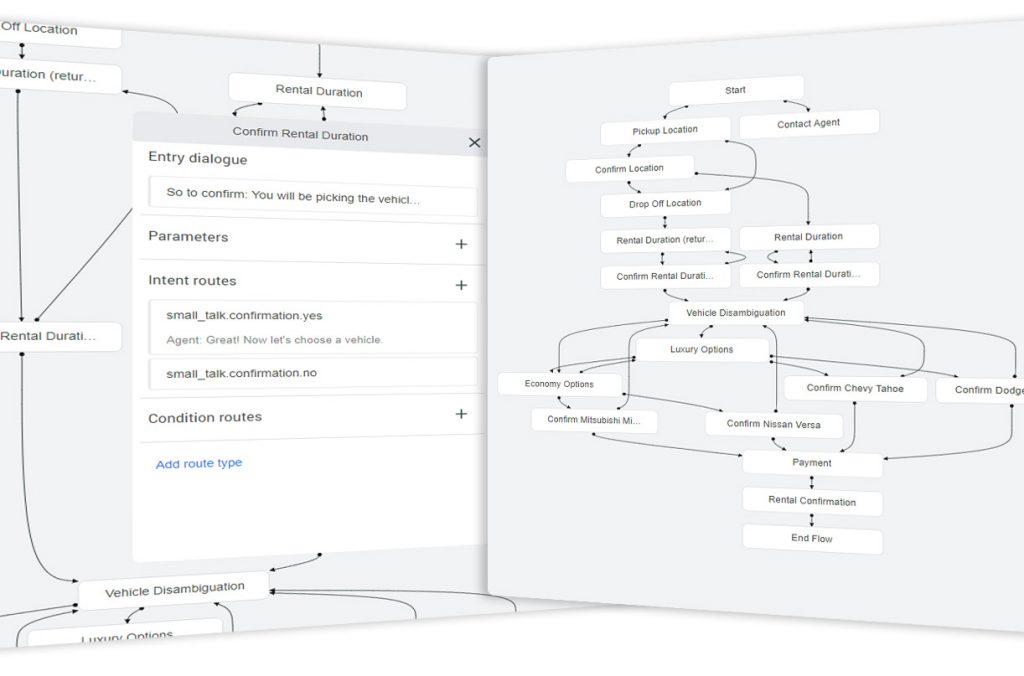Select the Pickup Location node
The width and height of the screenshot is (1024, 676).
coord(665,131)
